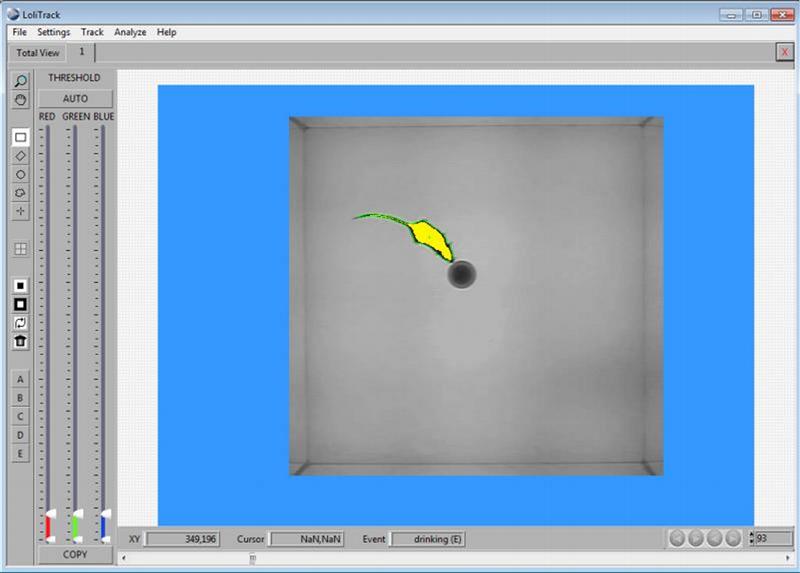Click the Cursor field showing NaN,NaN
This screenshot has height=573, width=800.
click(307, 539)
